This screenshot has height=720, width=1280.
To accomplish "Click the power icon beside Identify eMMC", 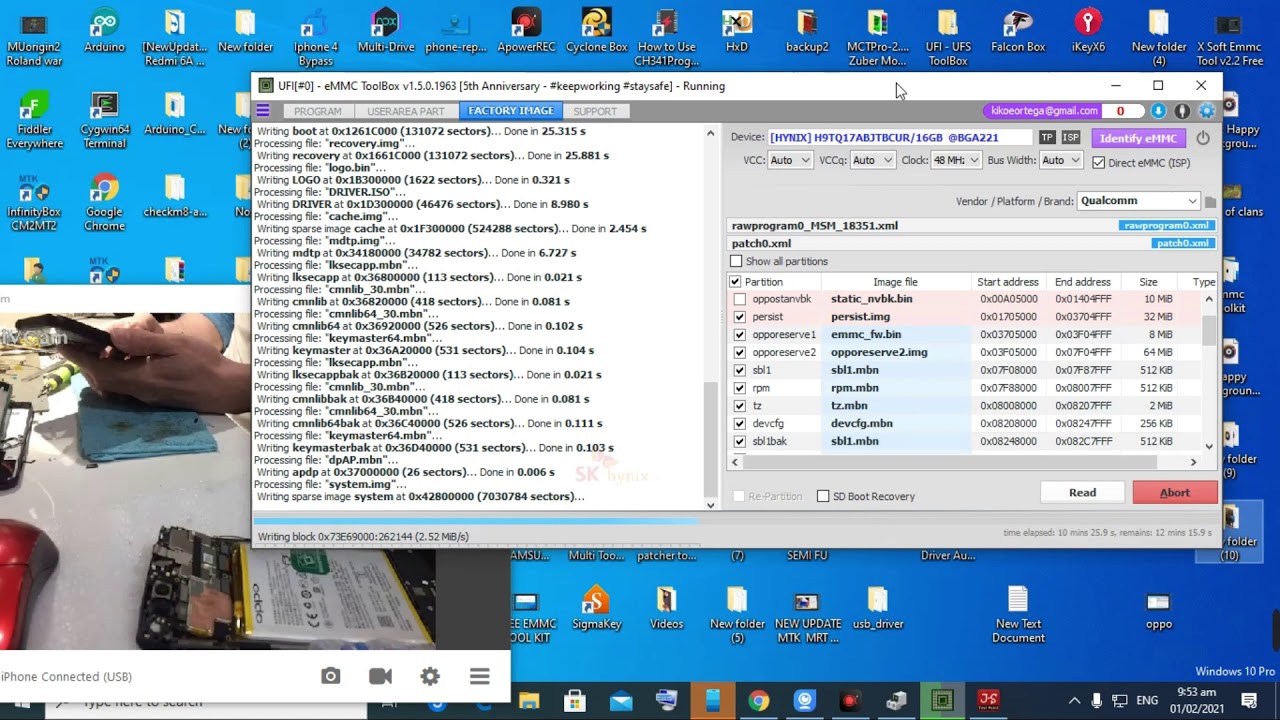I will 1203,138.
